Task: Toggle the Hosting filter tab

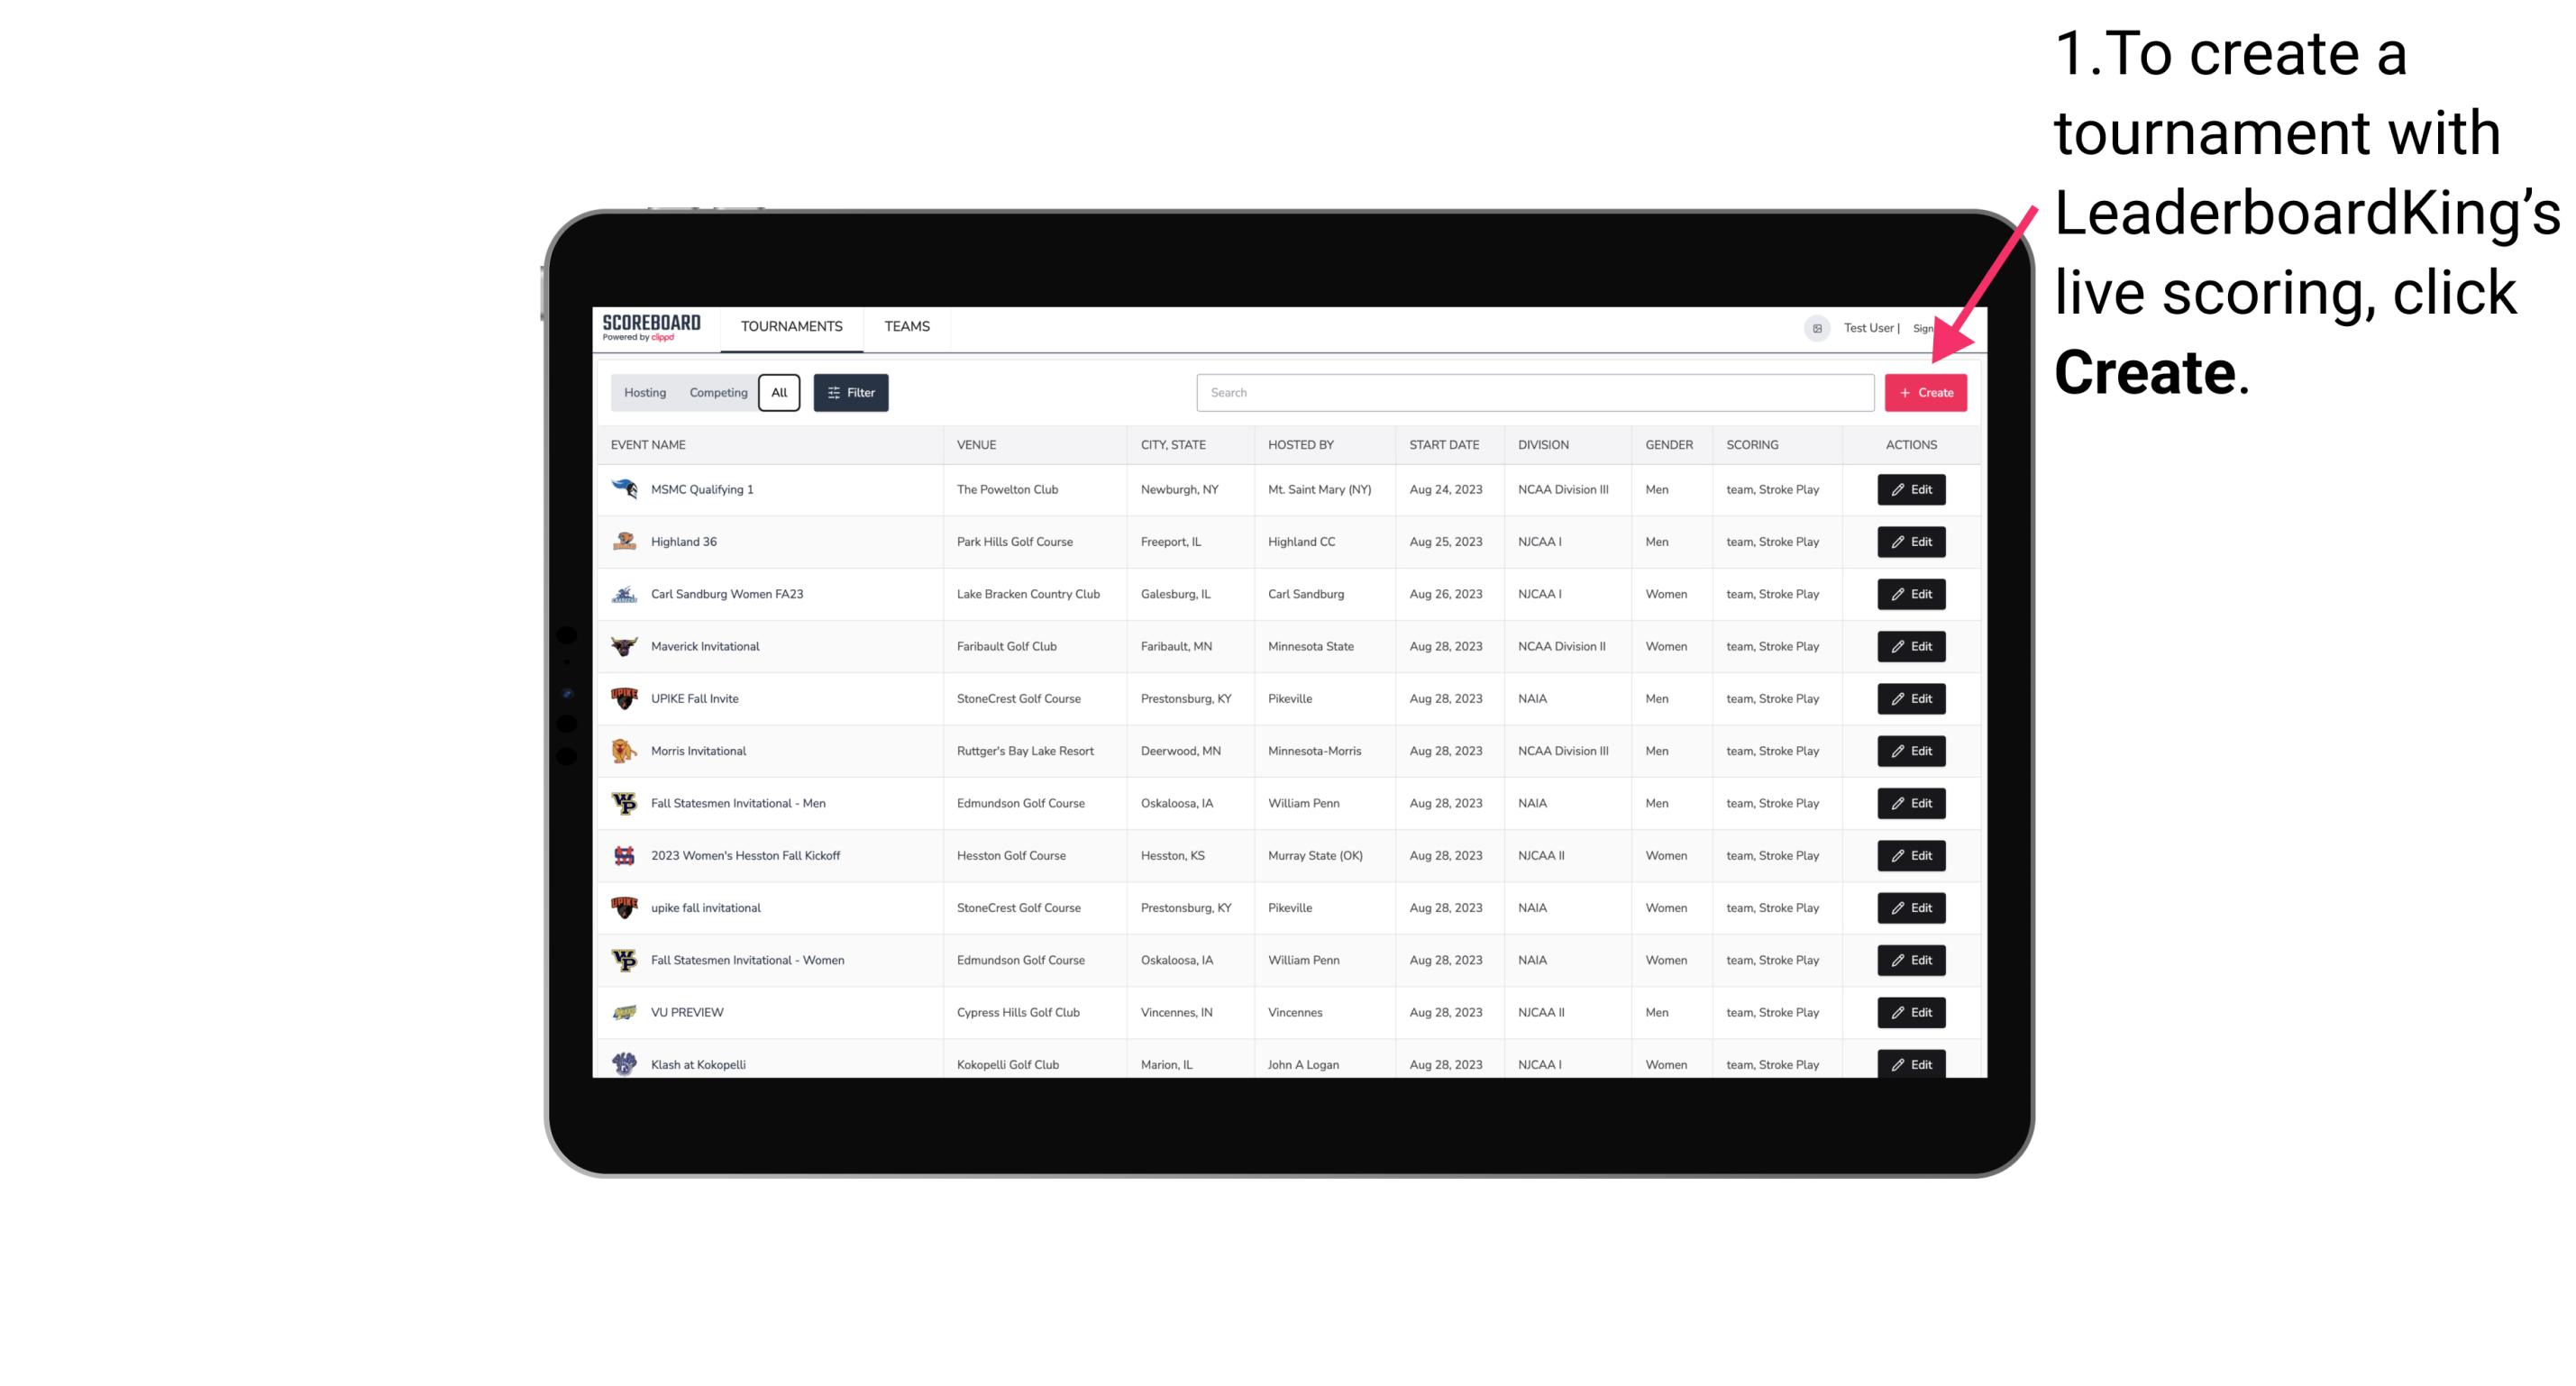Action: pyautogui.click(x=645, y=393)
